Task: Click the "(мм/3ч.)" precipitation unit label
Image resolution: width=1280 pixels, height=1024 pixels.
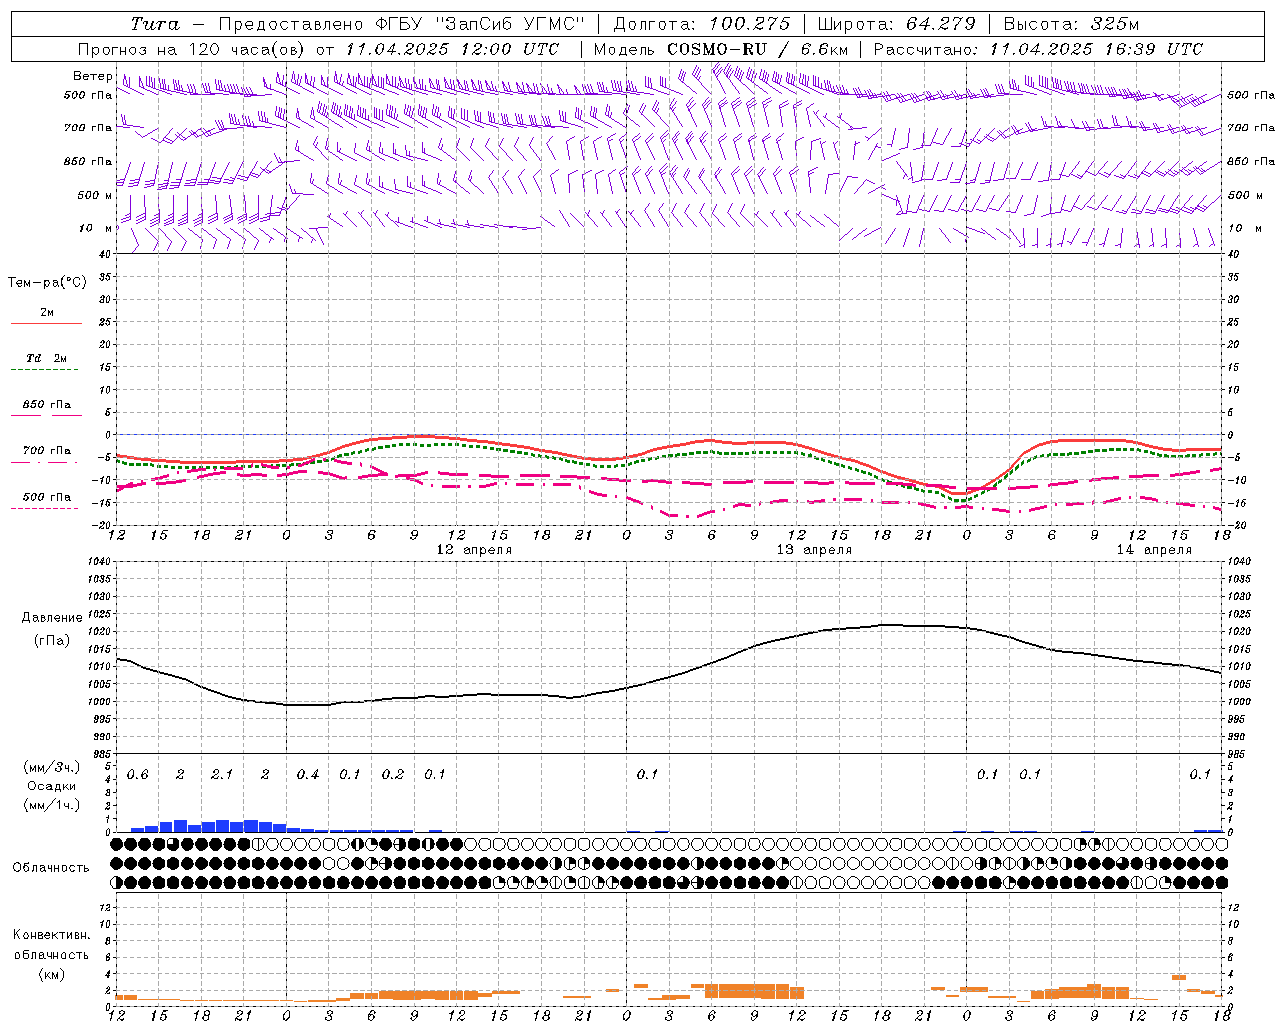Action: [52, 767]
